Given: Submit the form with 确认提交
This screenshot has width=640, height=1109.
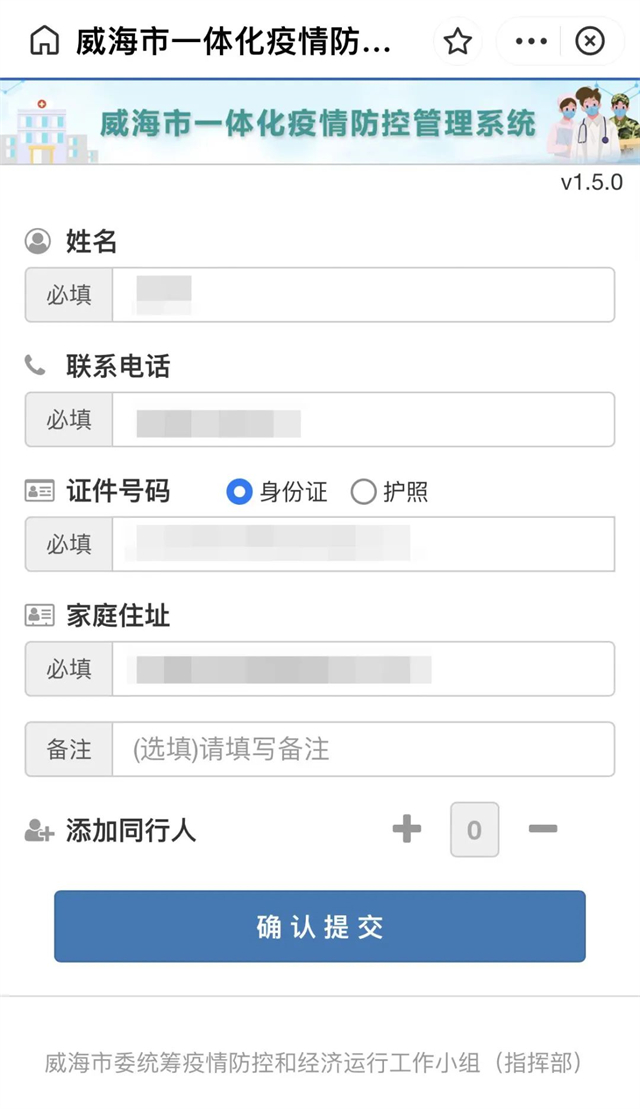Looking at the screenshot, I should click(x=320, y=927).
